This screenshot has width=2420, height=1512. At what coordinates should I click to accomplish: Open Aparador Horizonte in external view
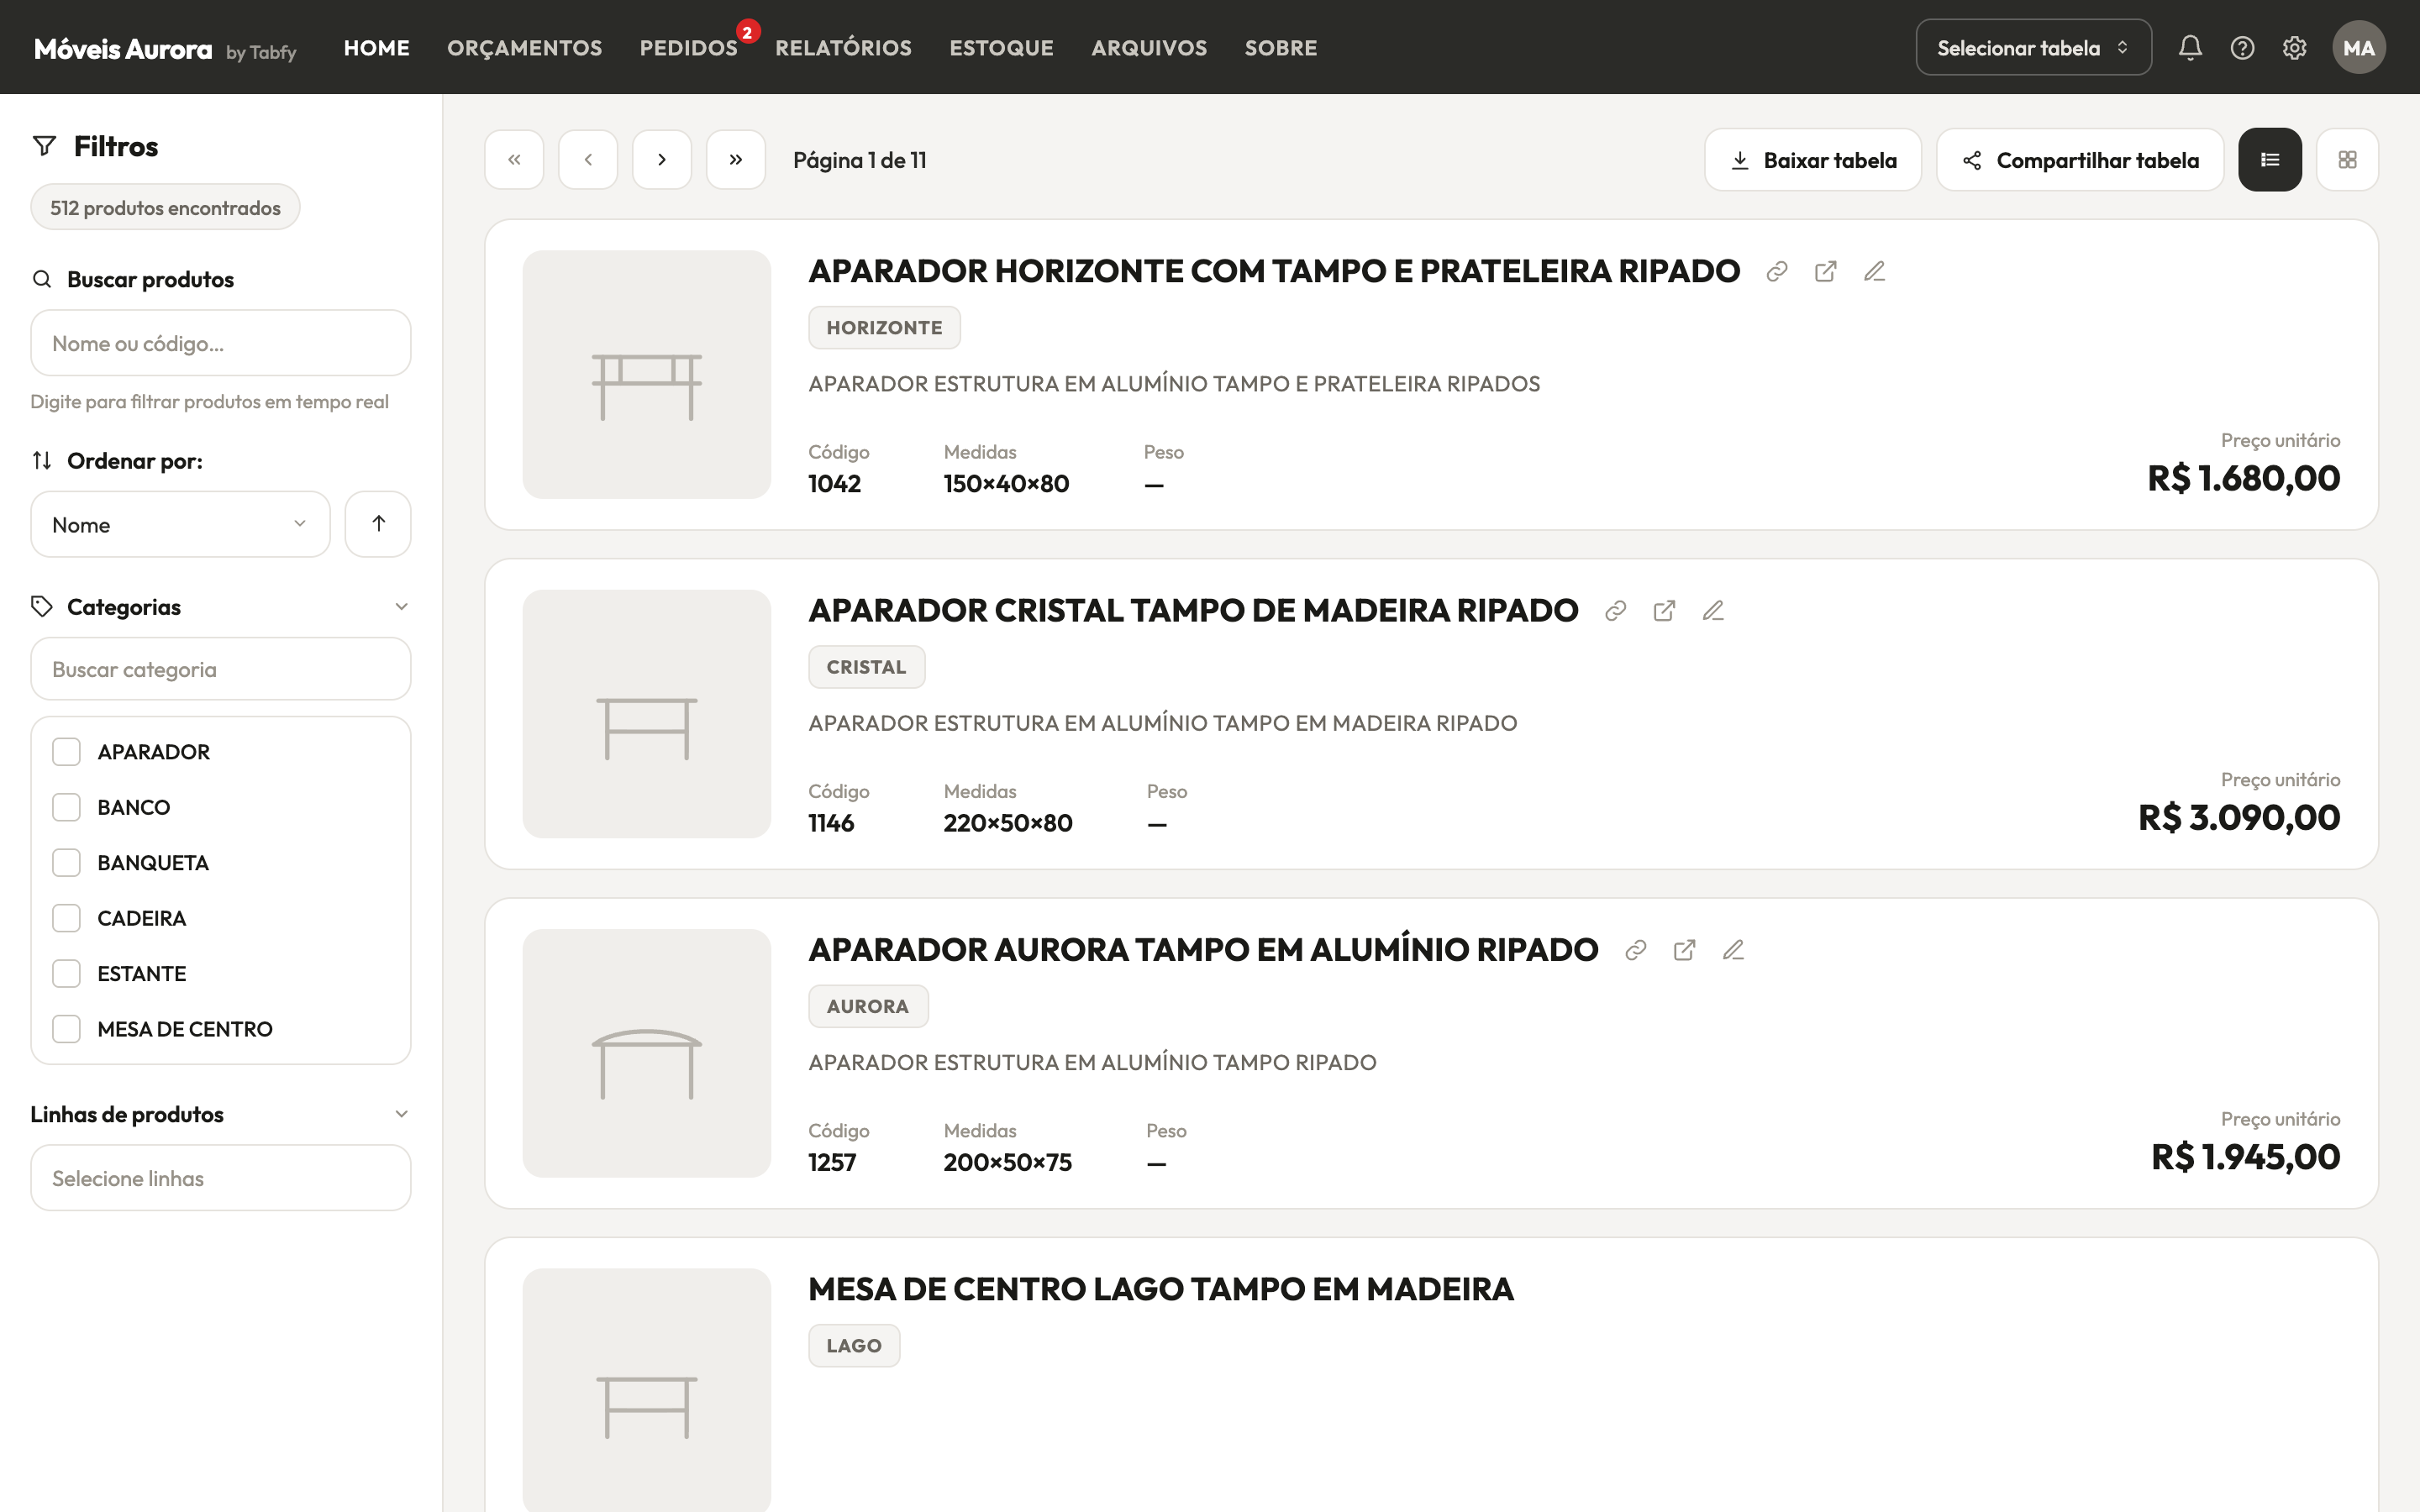pos(1825,271)
